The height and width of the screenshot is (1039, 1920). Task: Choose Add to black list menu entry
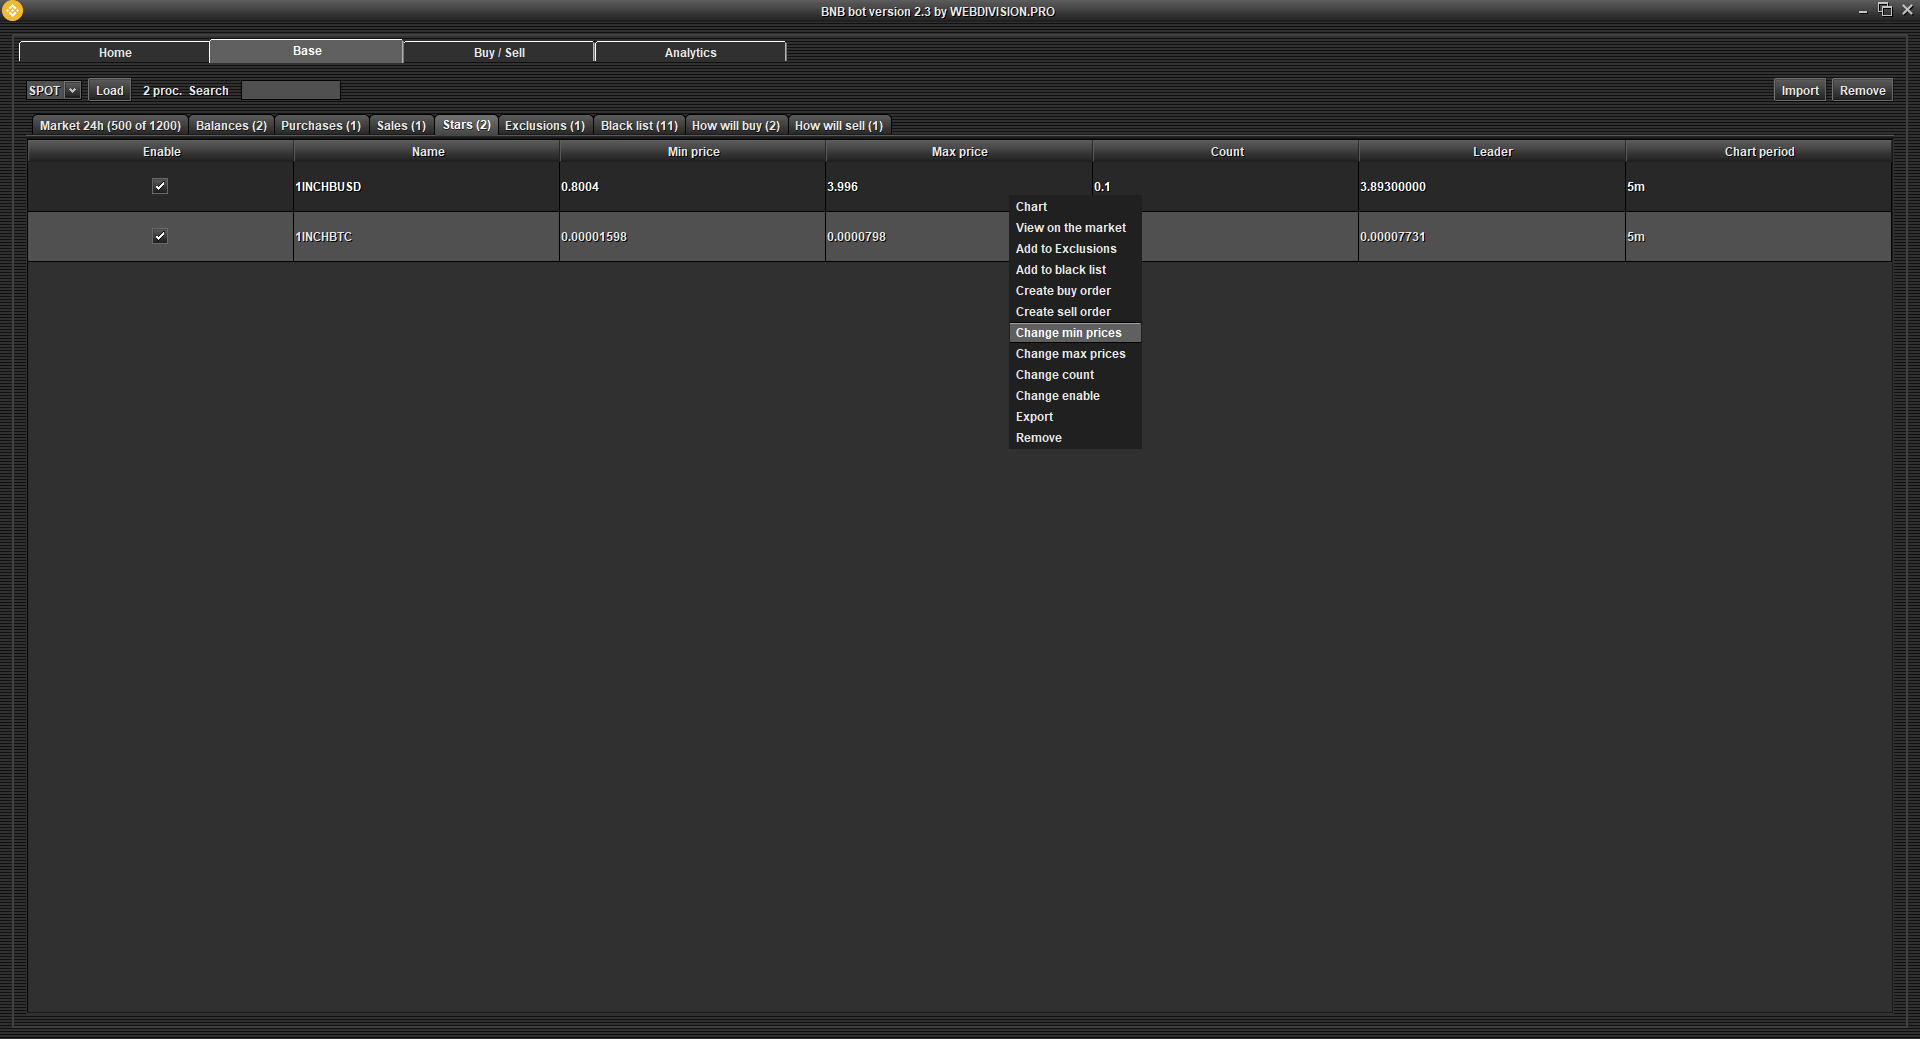(x=1061, y=270)
